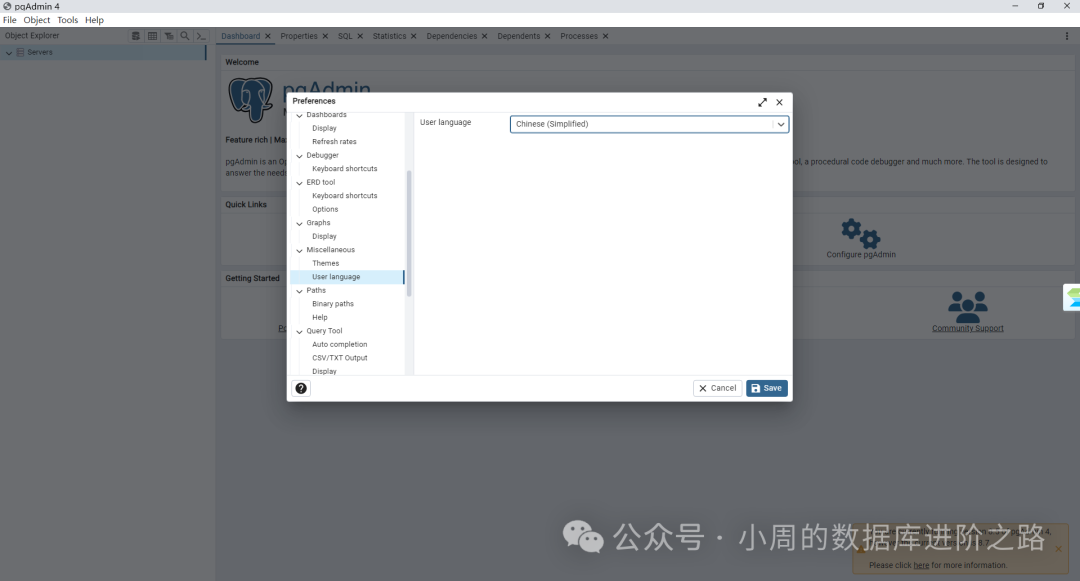Save the language preference
The image size is (1080, 581).
[766, 388]
